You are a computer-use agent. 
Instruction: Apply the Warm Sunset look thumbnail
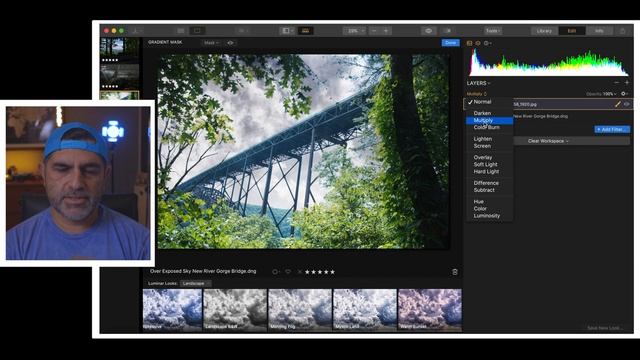430,310
